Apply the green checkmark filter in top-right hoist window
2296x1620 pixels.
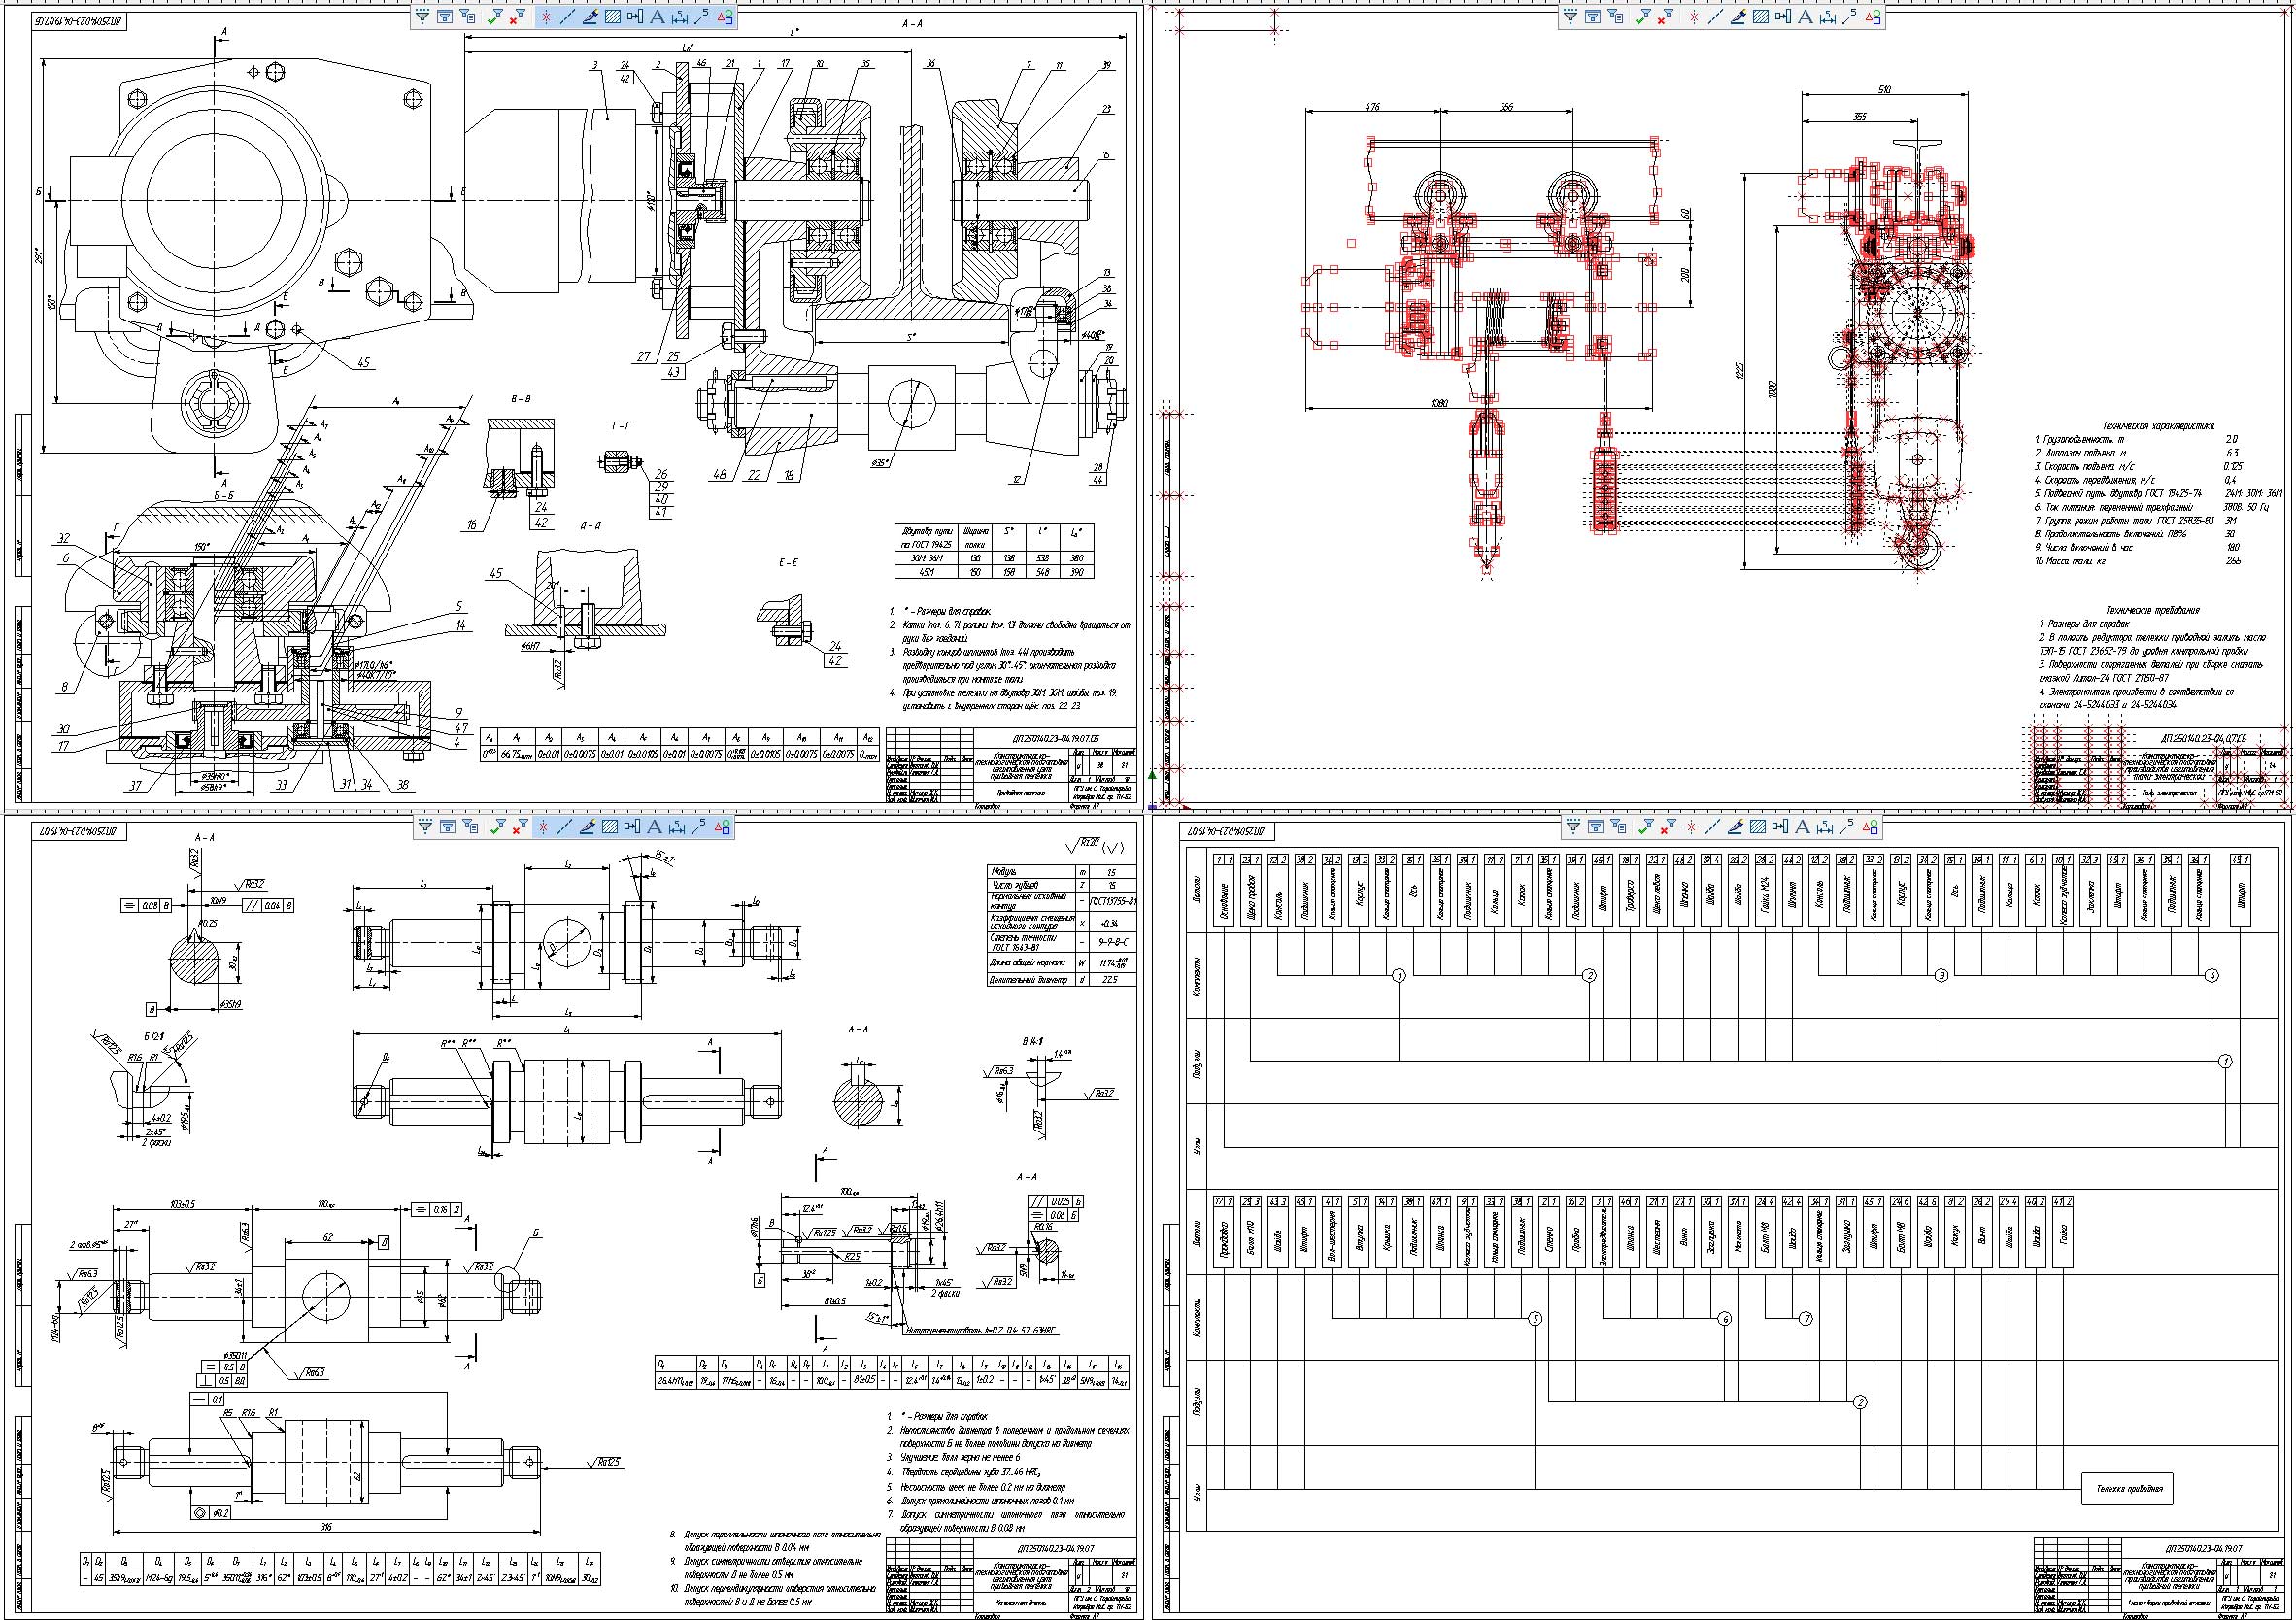(1643, 17)
